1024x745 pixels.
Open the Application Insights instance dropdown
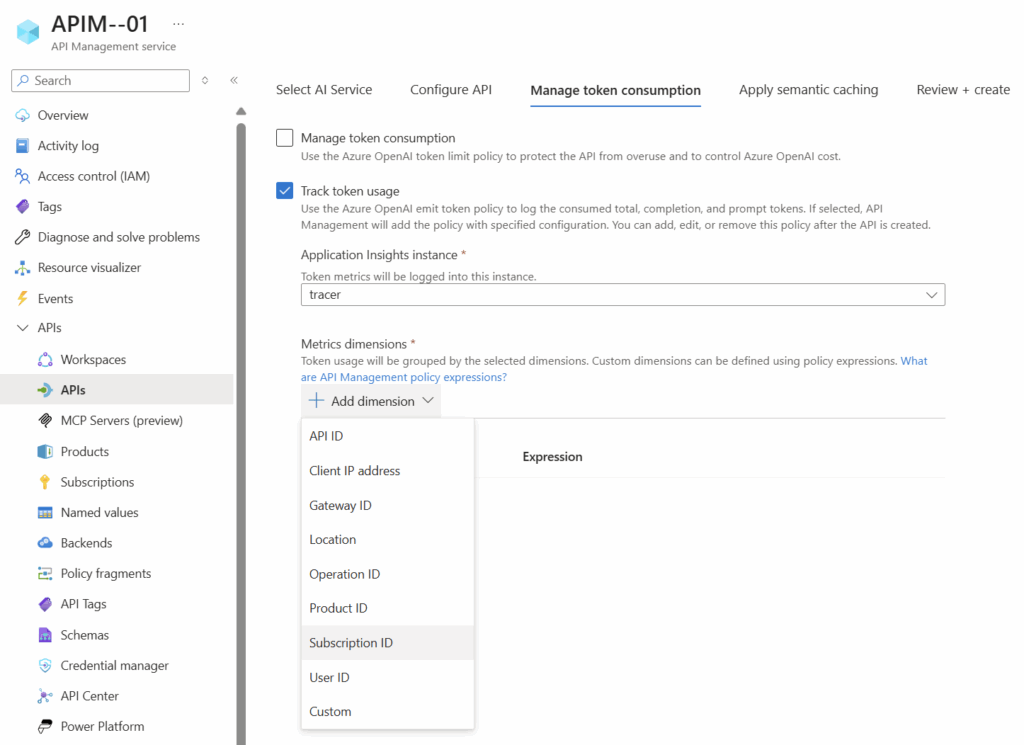point(622,295)
